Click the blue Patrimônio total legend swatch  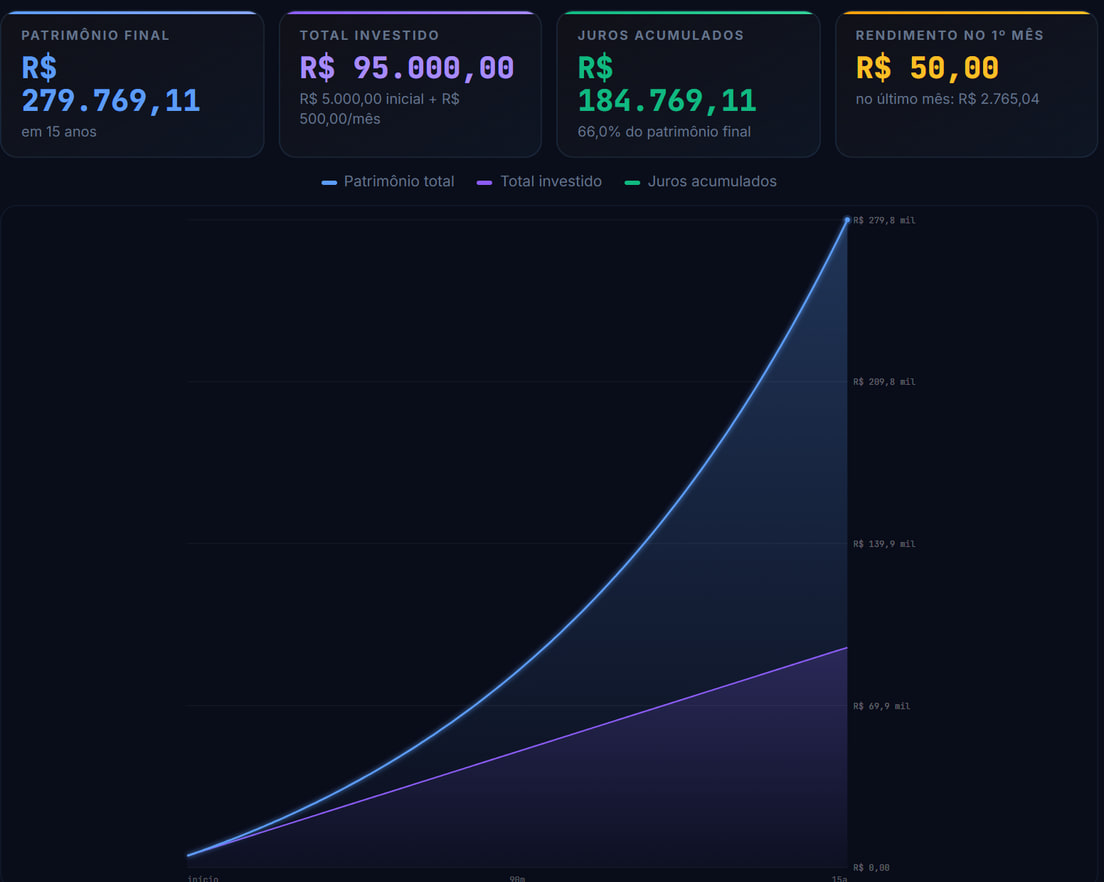pos(329,183)
